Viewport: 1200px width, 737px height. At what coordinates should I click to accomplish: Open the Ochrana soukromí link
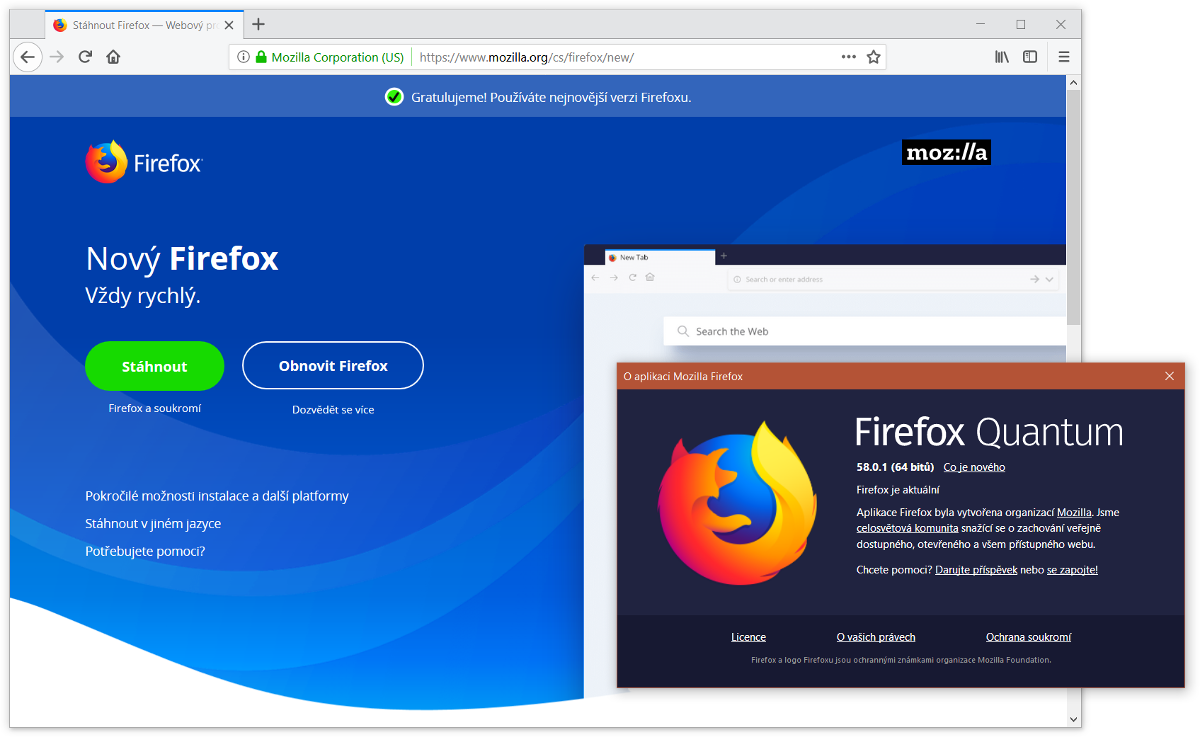point(1028,637)
